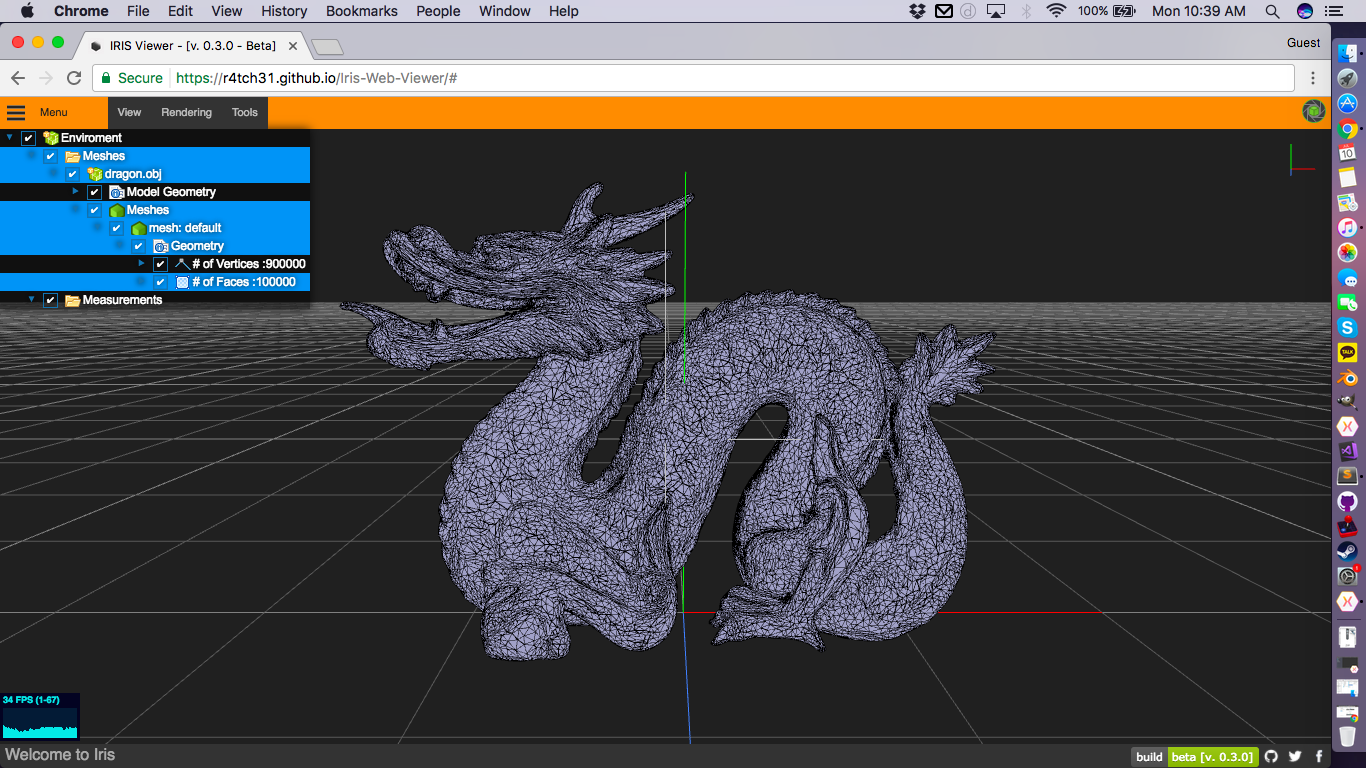Click the FPS performance graph at bottom left
This screenshot has width=1366, height=768.
(41, 715)
